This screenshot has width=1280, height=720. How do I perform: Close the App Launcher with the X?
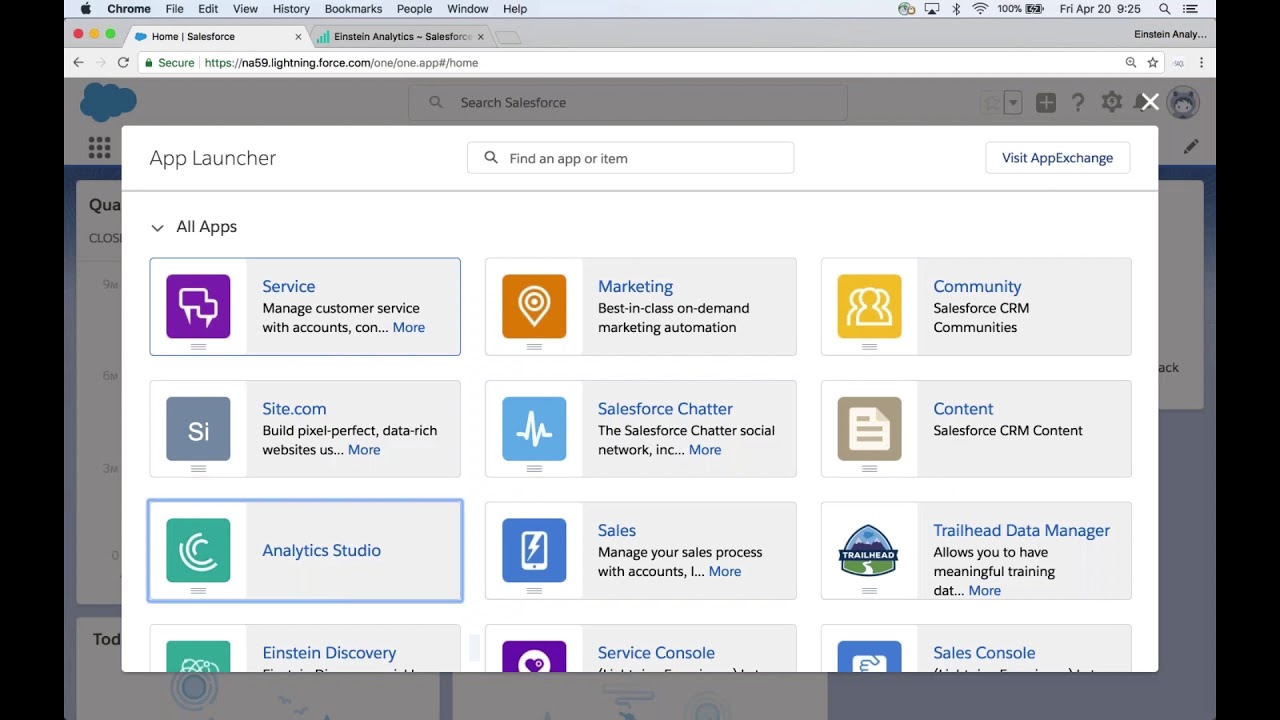1150,102
